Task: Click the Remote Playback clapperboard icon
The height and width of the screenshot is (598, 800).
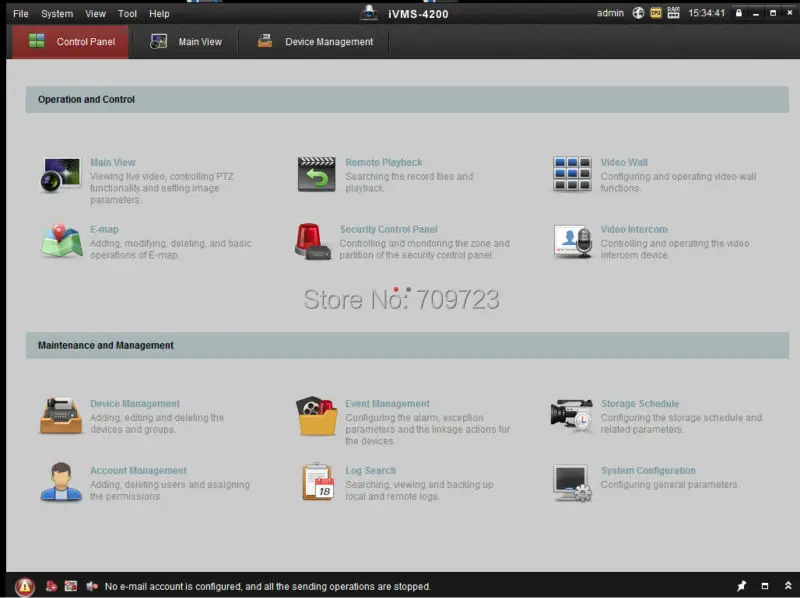Action: coord(316,174)
